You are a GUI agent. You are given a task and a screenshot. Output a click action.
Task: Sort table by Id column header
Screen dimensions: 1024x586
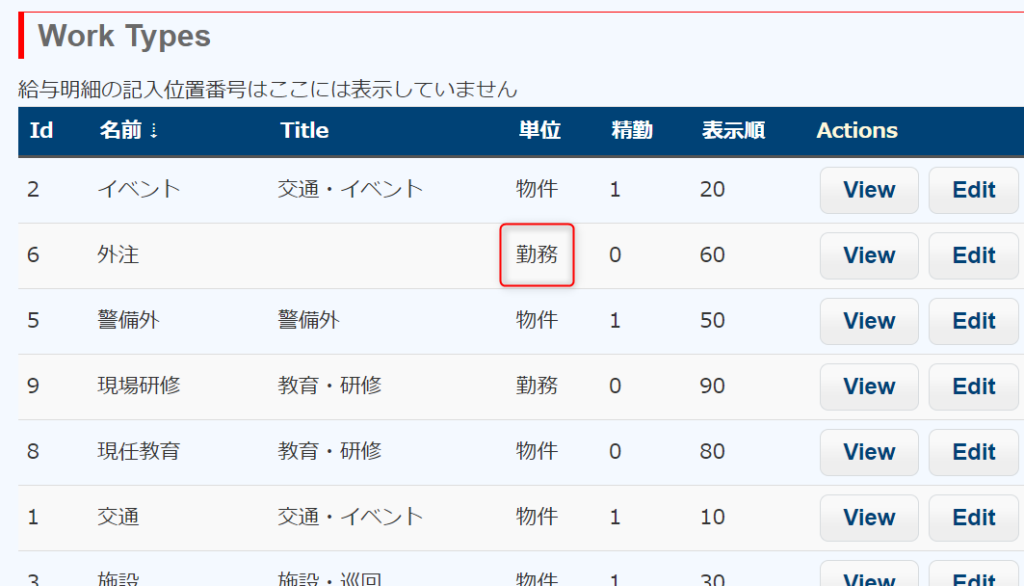tap(41, 131)
